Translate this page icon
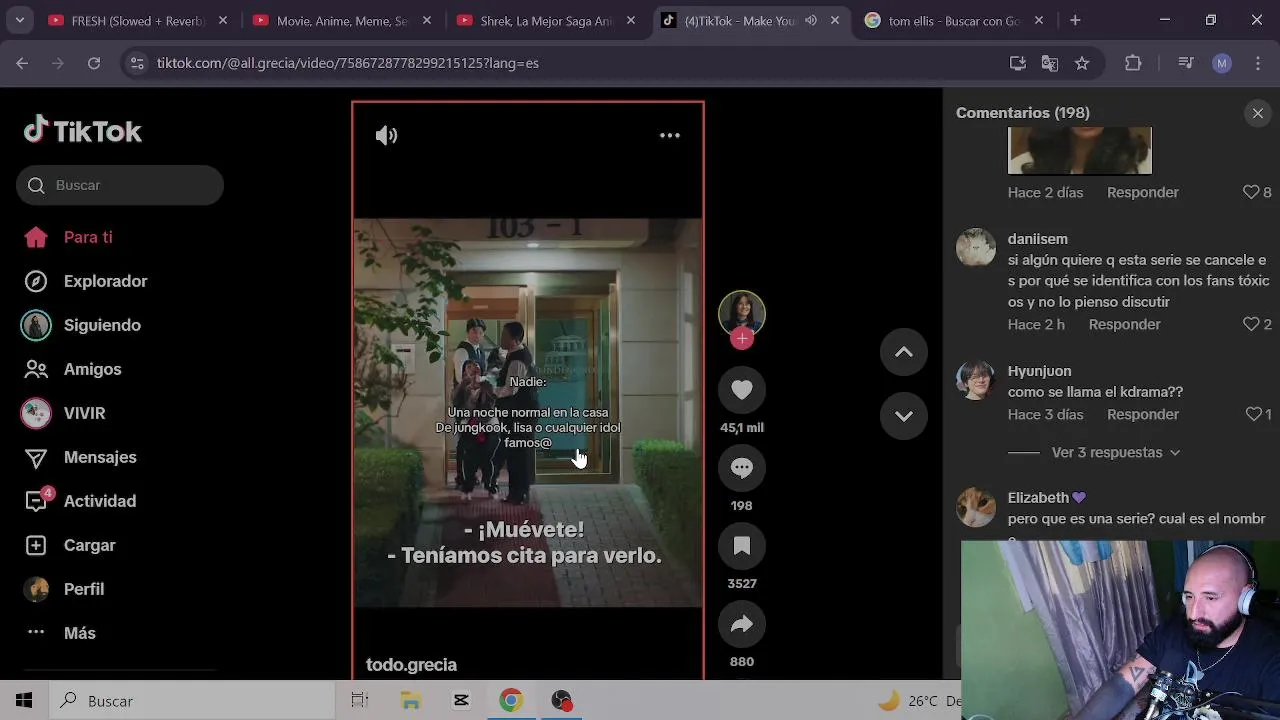The width and height of the screenshot is (1280, 720). (x=1050, y=63)
